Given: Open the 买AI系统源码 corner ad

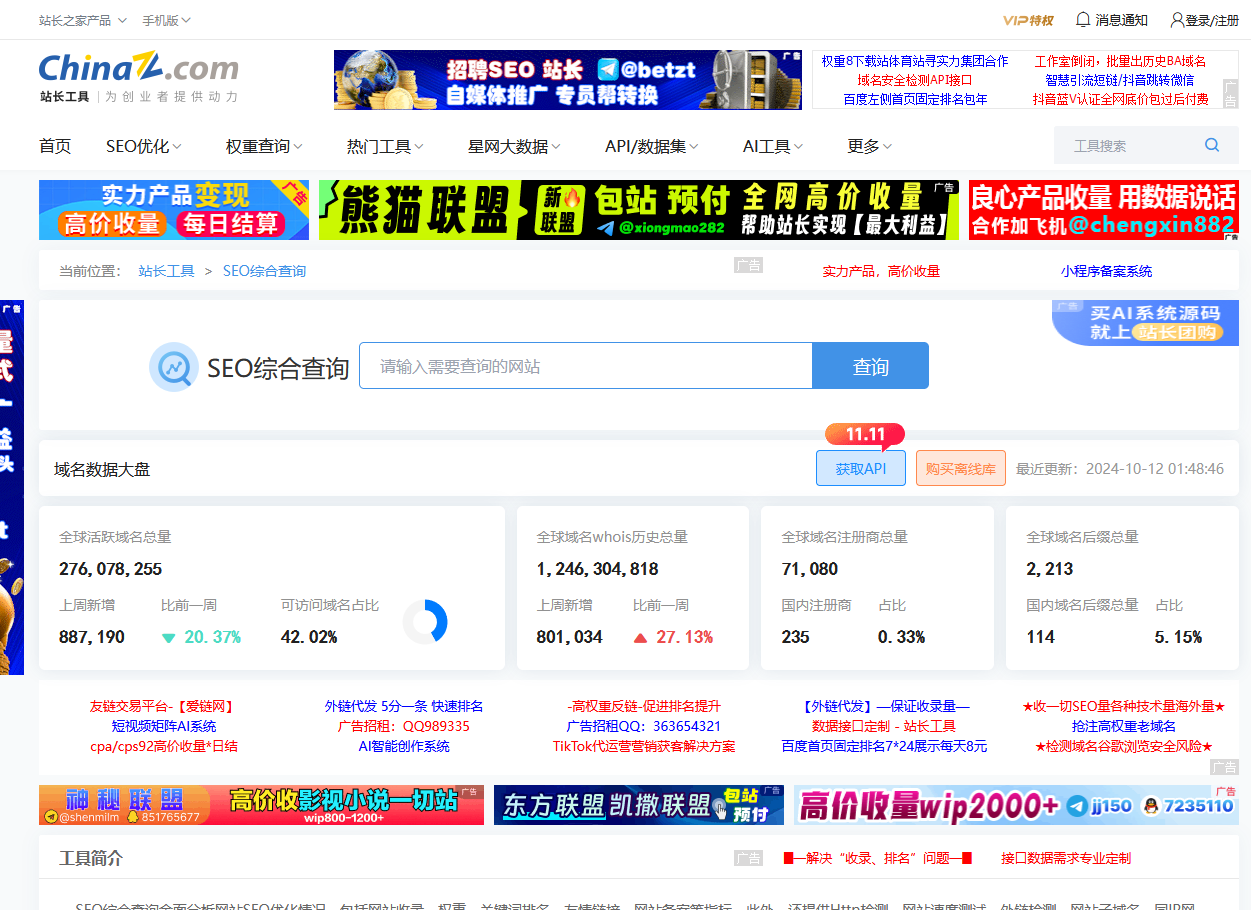Looking at the screenshot, I should point(1145,323).
